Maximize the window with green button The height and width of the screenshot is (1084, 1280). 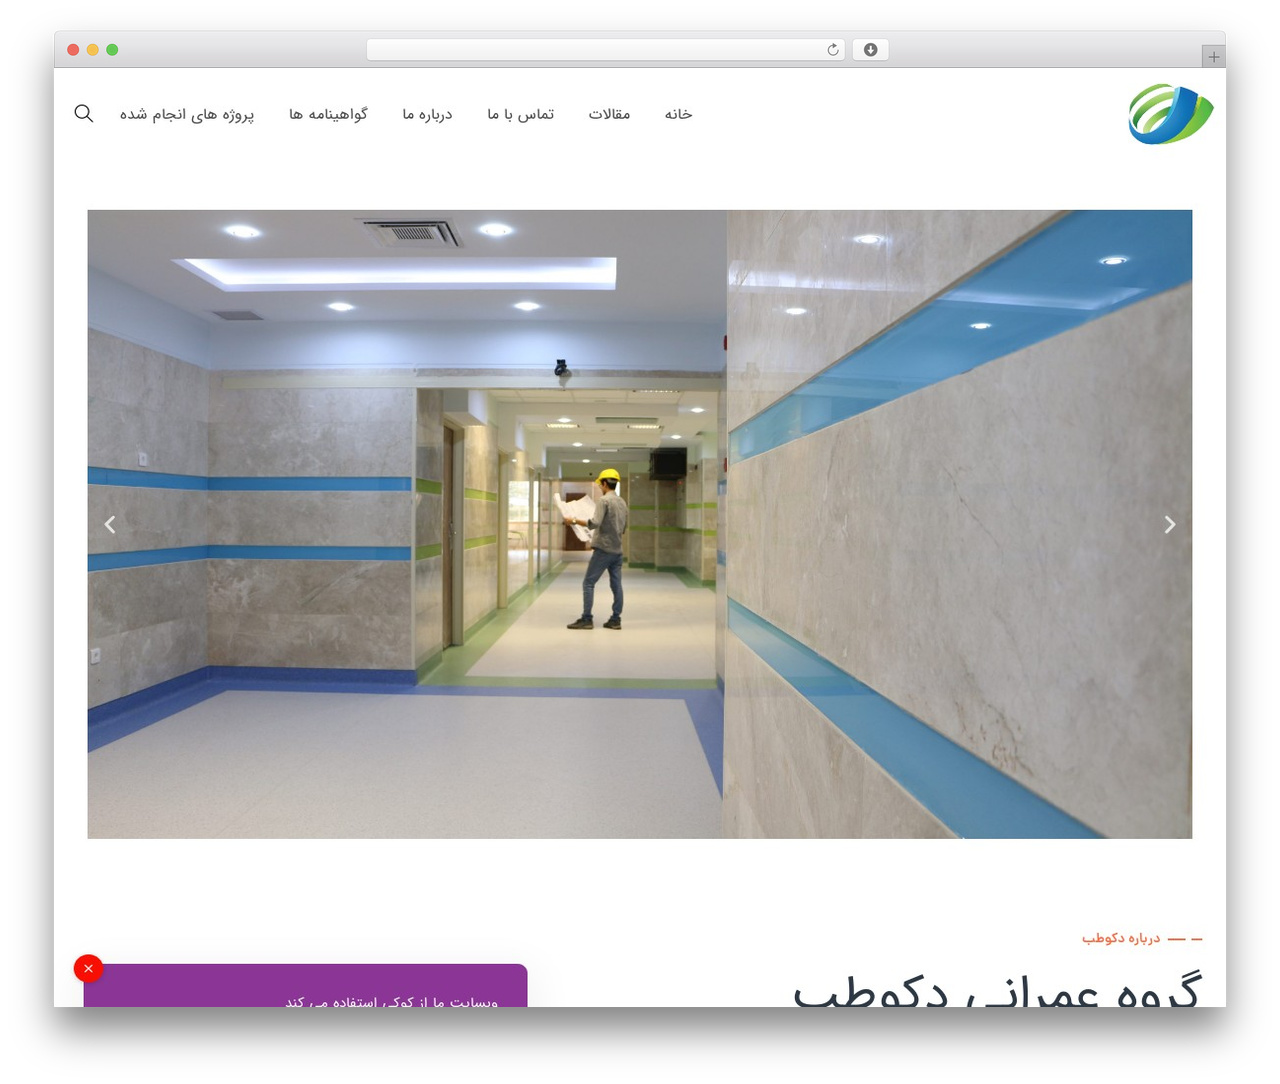click(x=112, y=50)
